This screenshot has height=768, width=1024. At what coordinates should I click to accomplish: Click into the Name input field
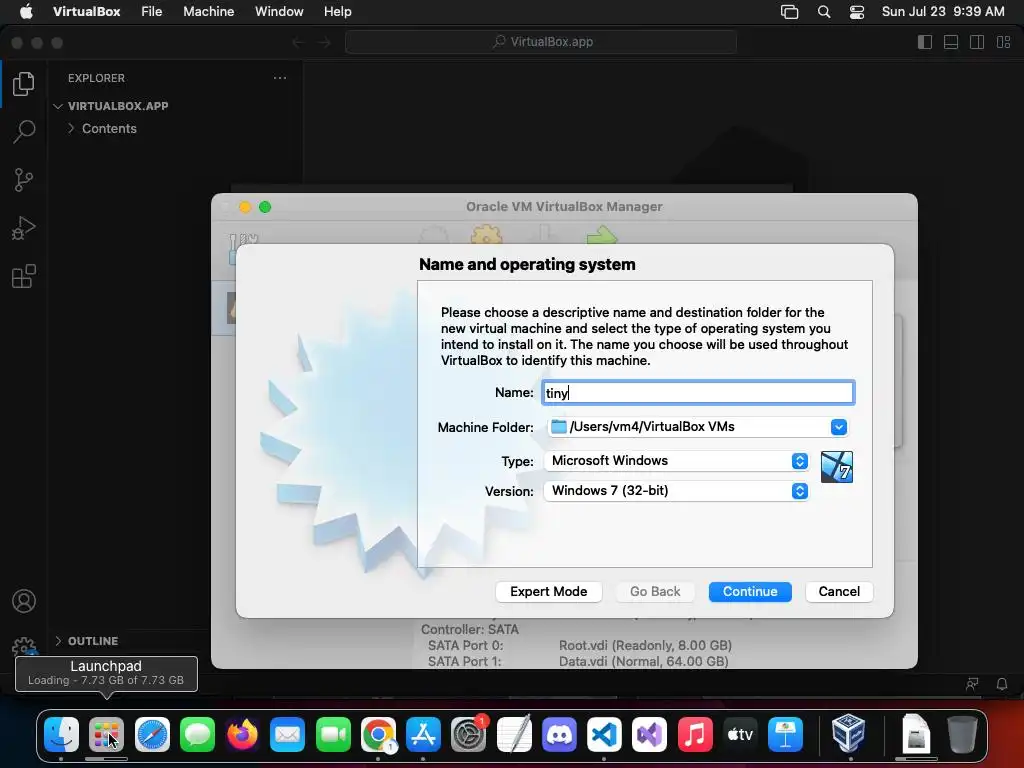point(697,392)
